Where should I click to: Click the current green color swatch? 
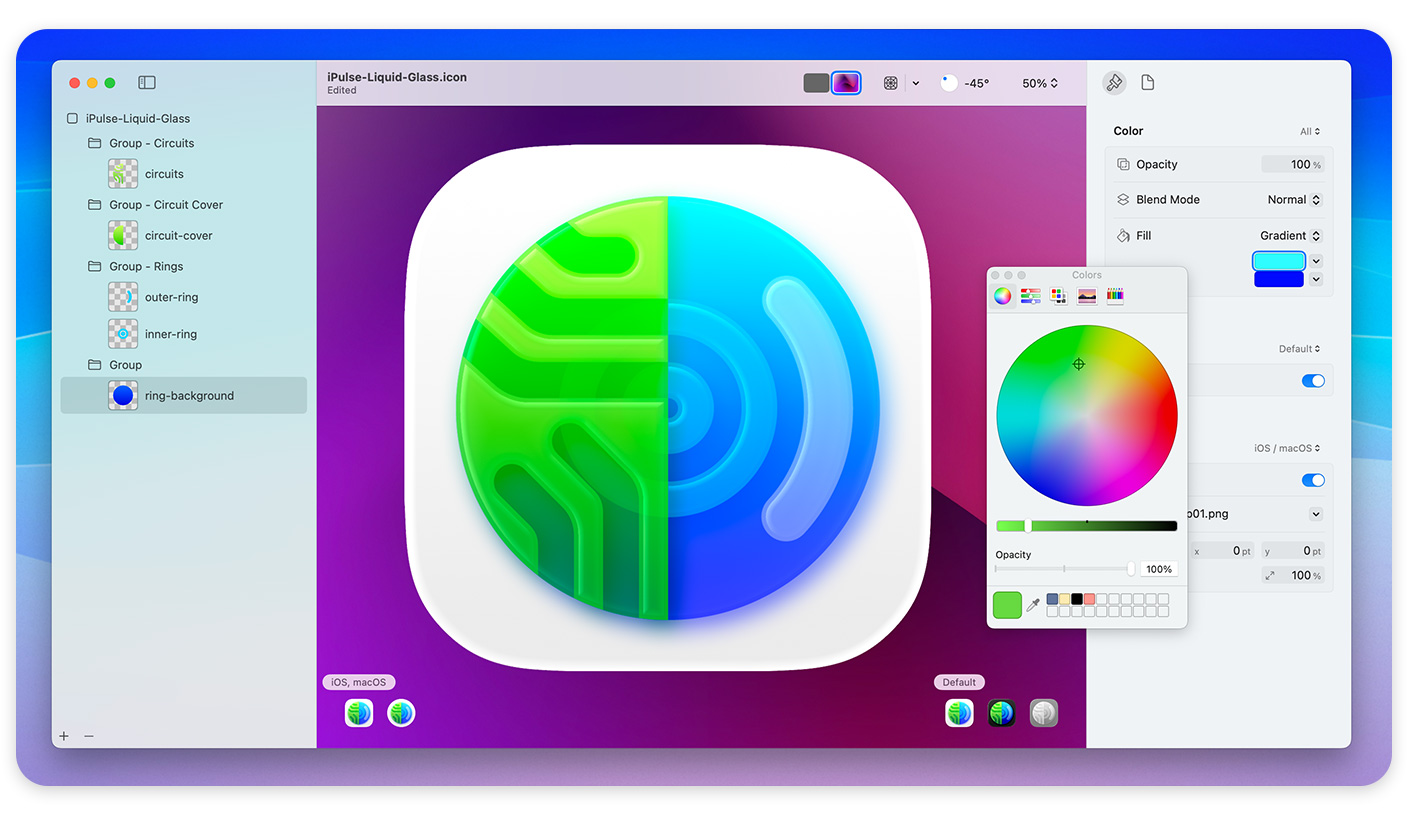tap(1007, 605)
